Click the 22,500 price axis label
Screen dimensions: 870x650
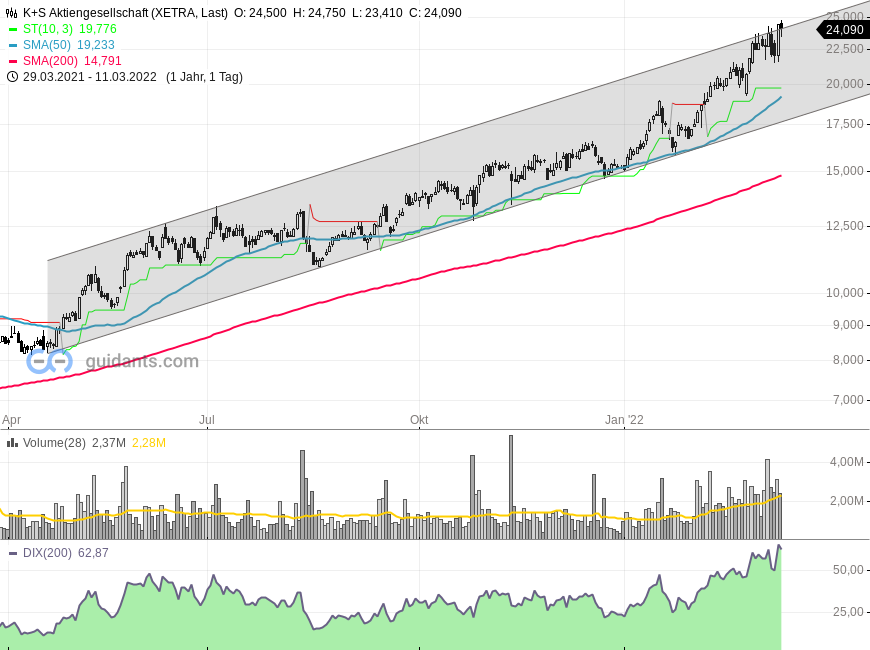[844, 49]
